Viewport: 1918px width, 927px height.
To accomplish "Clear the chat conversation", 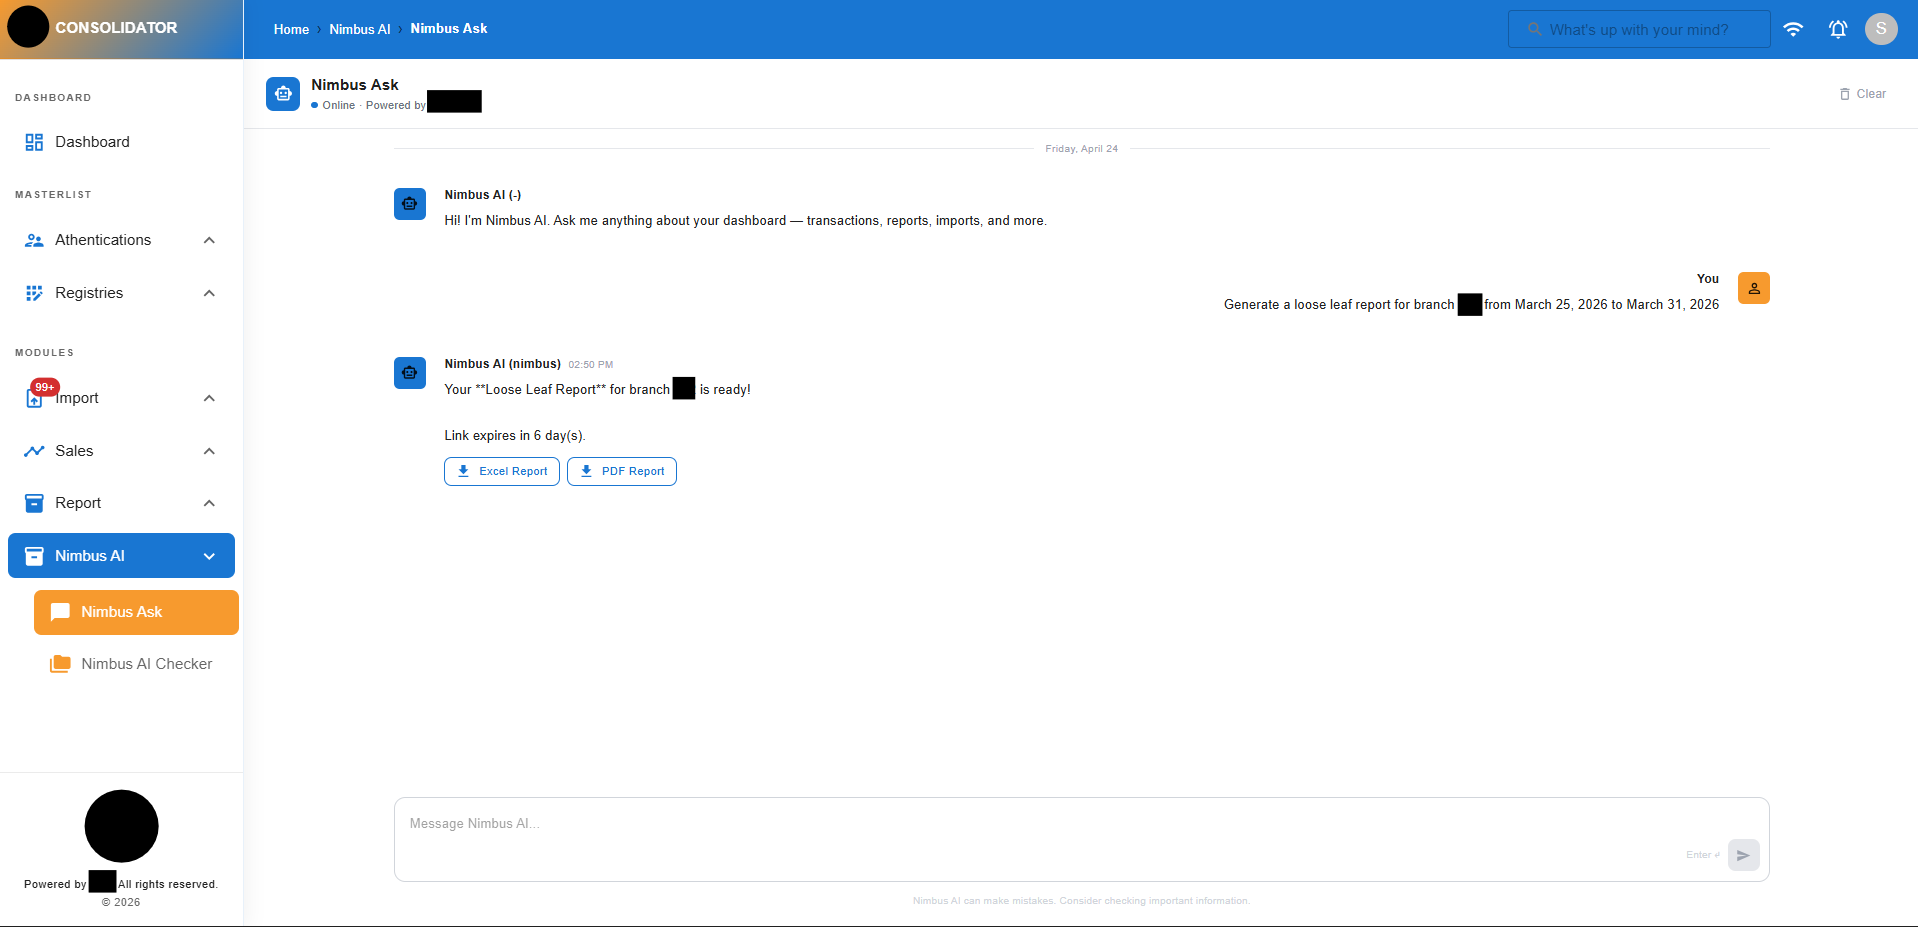I will coord(1862,93).
